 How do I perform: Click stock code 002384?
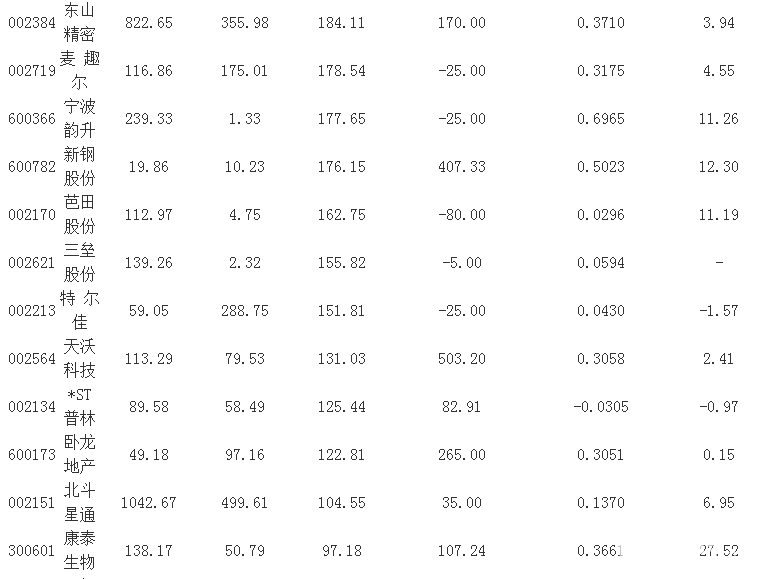28,22
